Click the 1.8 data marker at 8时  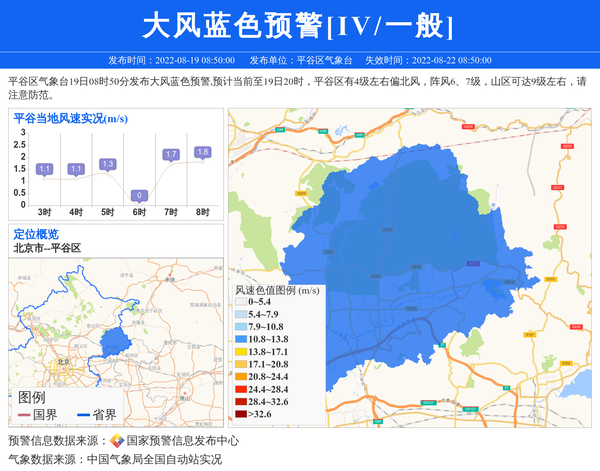click(202, 153)
